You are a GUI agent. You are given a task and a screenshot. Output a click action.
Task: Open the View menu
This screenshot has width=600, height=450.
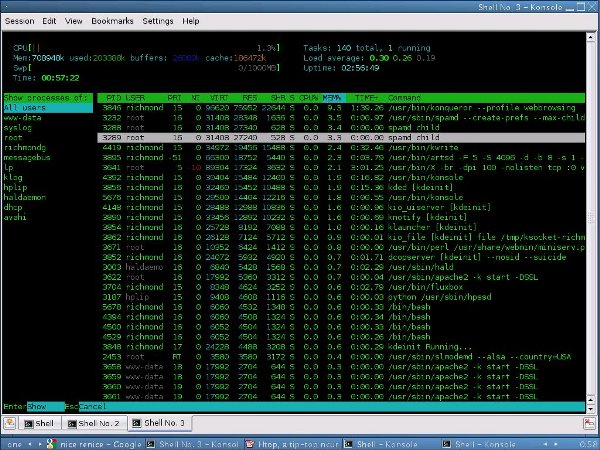74,20
